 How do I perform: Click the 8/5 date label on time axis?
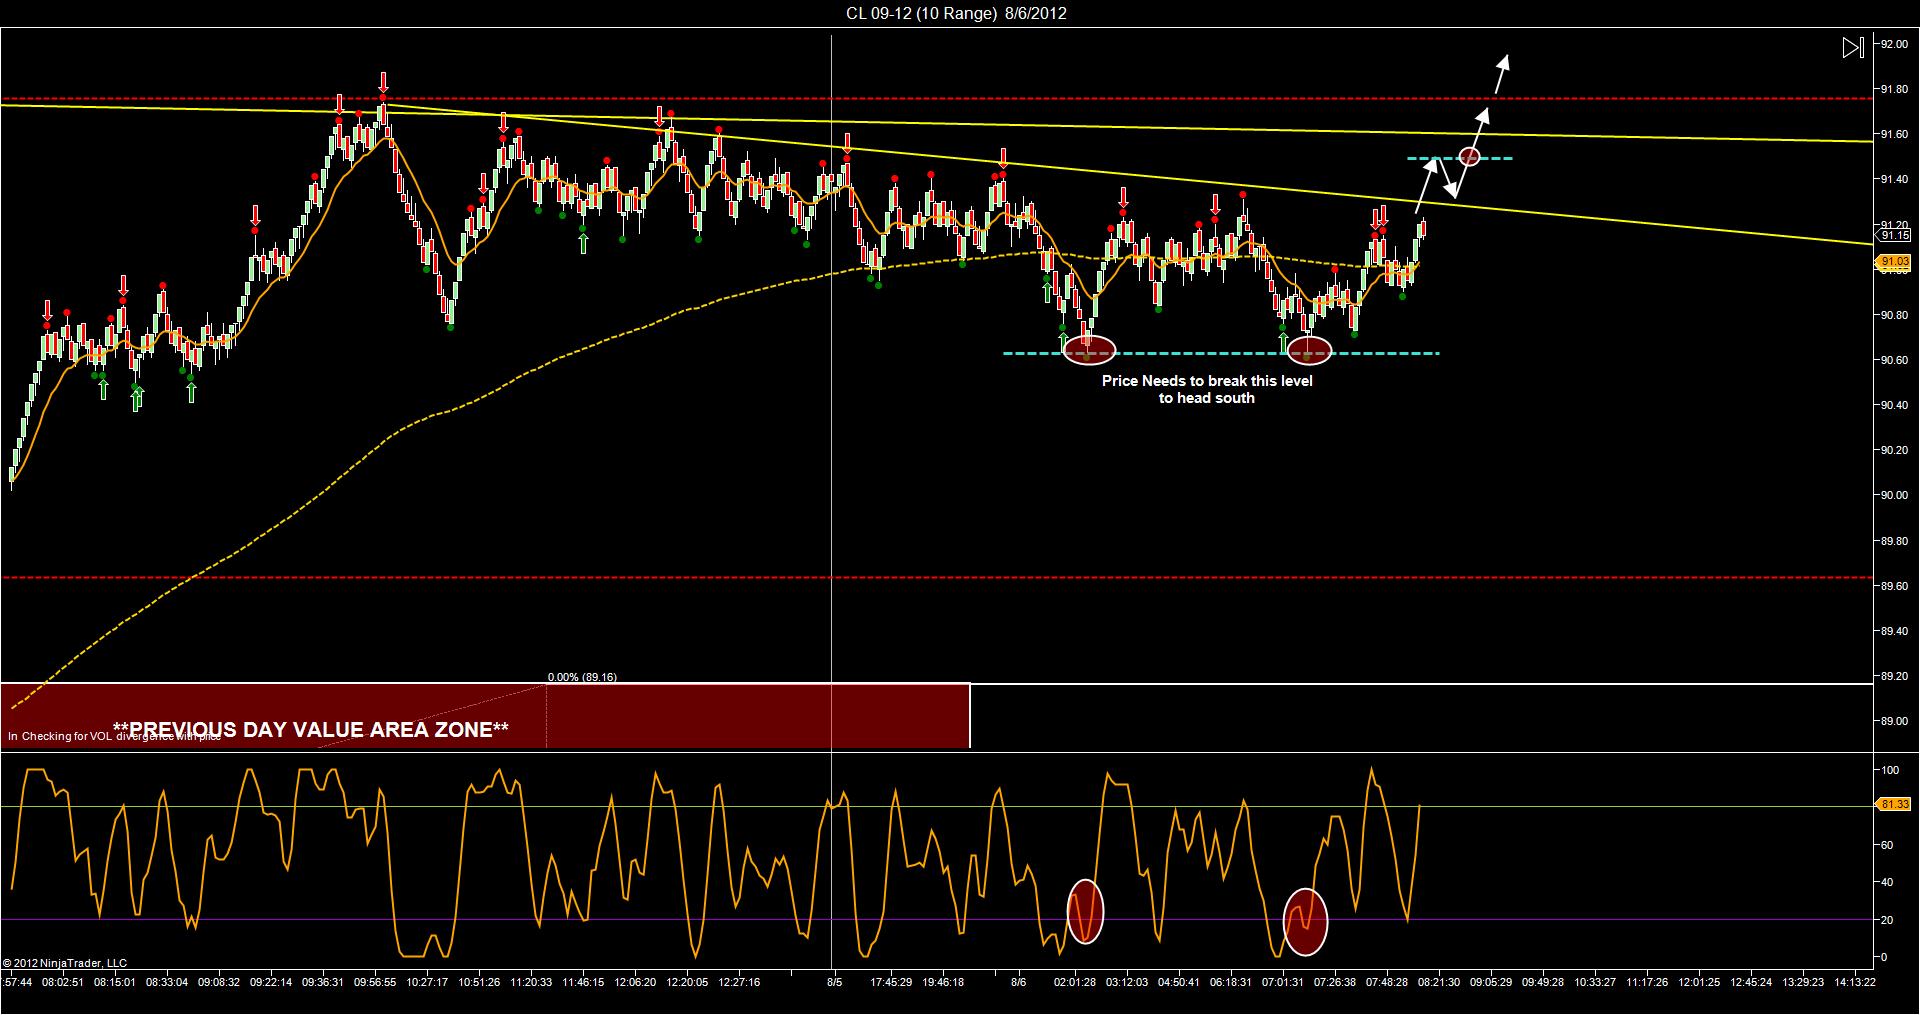(x=836, y=982)
